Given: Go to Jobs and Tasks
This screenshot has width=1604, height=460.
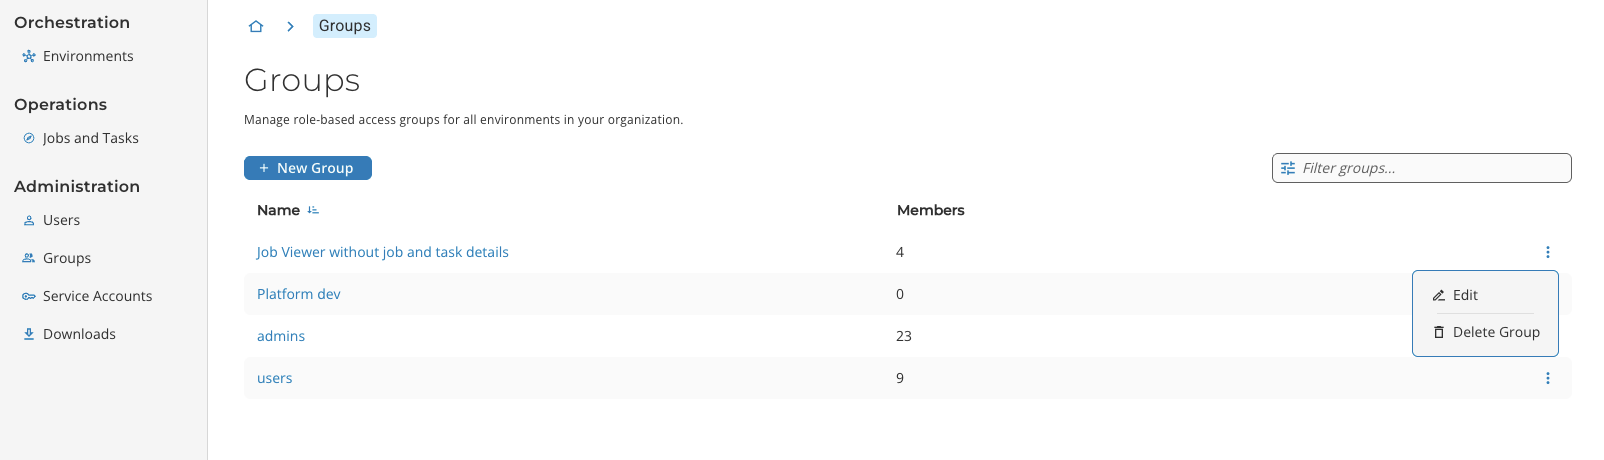Looking at the screenshot, I should pyautogui.click(x=90, y=138).
